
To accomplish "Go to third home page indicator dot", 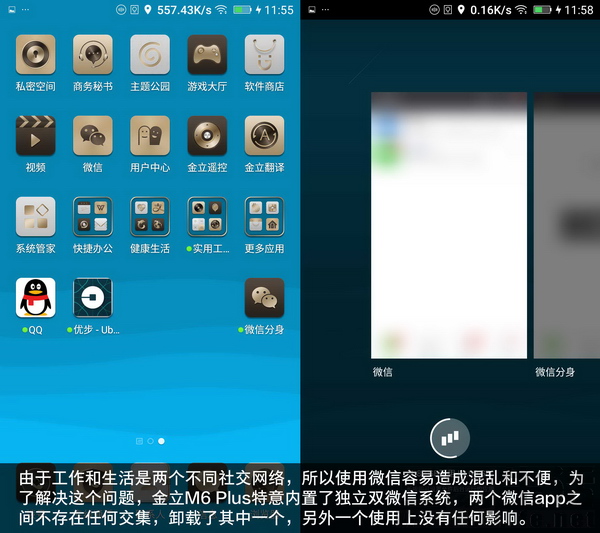I will pyautogui.click(x=161, y=441).
